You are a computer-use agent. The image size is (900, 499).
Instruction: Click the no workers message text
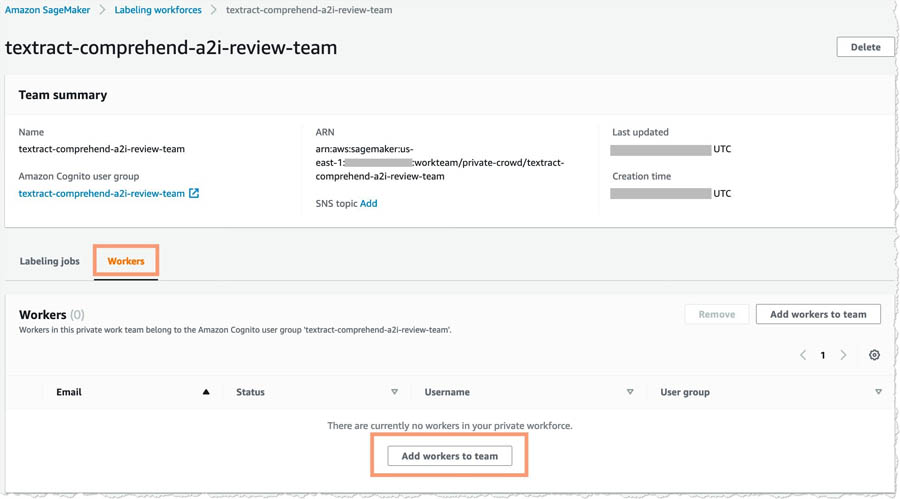pos(449,425)
